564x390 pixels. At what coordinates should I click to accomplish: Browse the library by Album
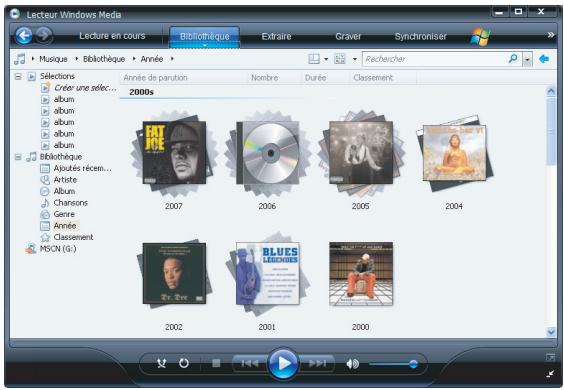click(64, 191)
